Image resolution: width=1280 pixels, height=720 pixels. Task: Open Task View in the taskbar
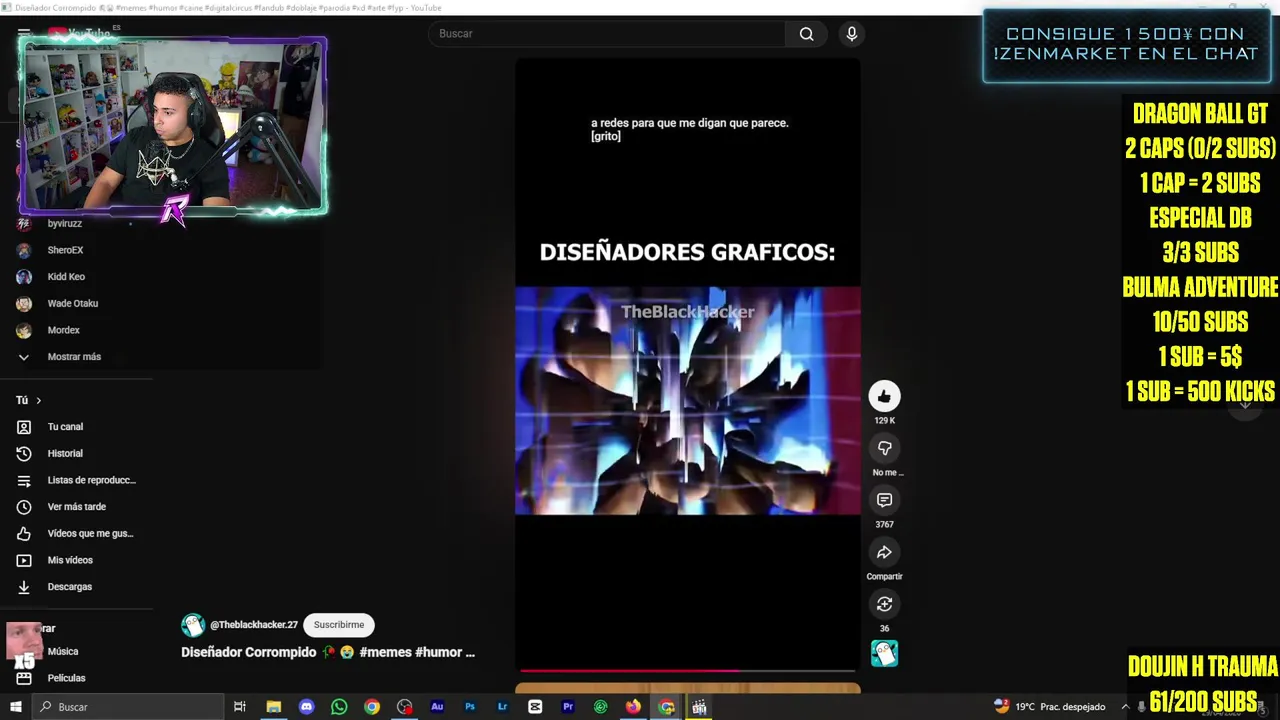tap(240, 707)
